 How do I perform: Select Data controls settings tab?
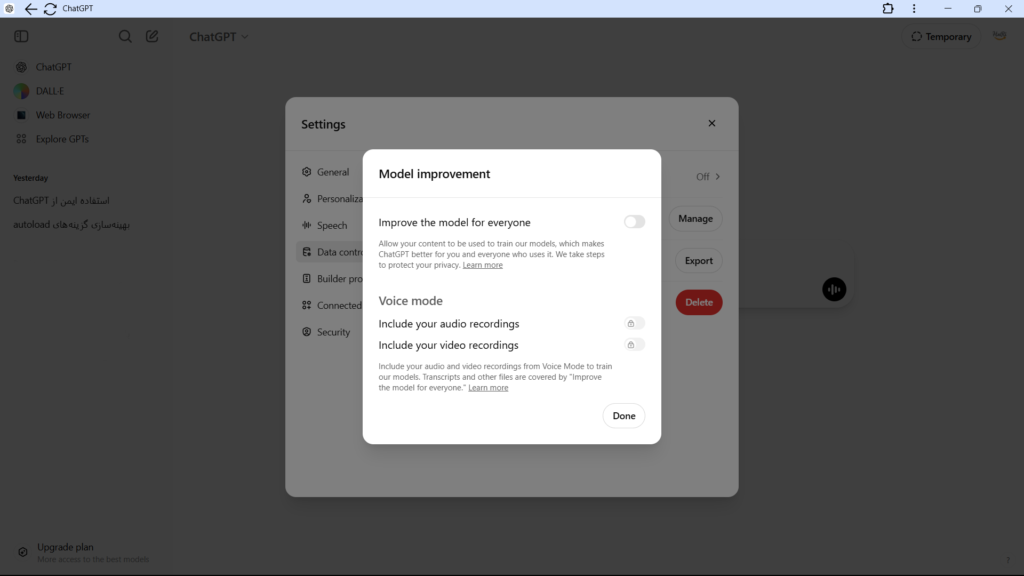coord(330,252)
